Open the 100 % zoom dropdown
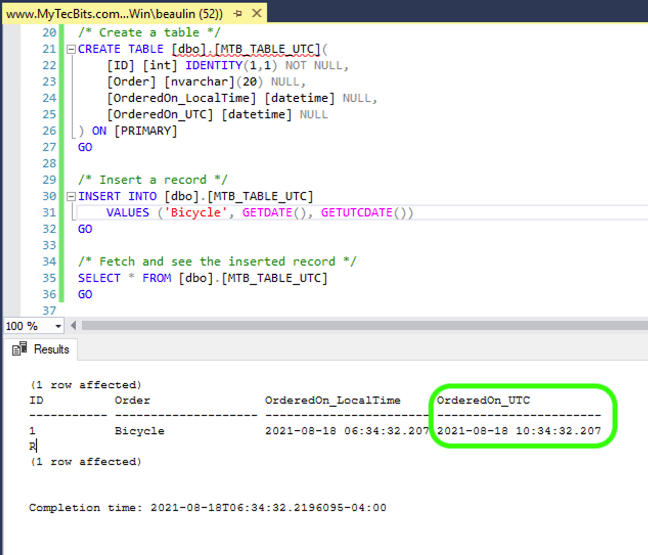The image size is (648, 555). [x=58, y=327]
